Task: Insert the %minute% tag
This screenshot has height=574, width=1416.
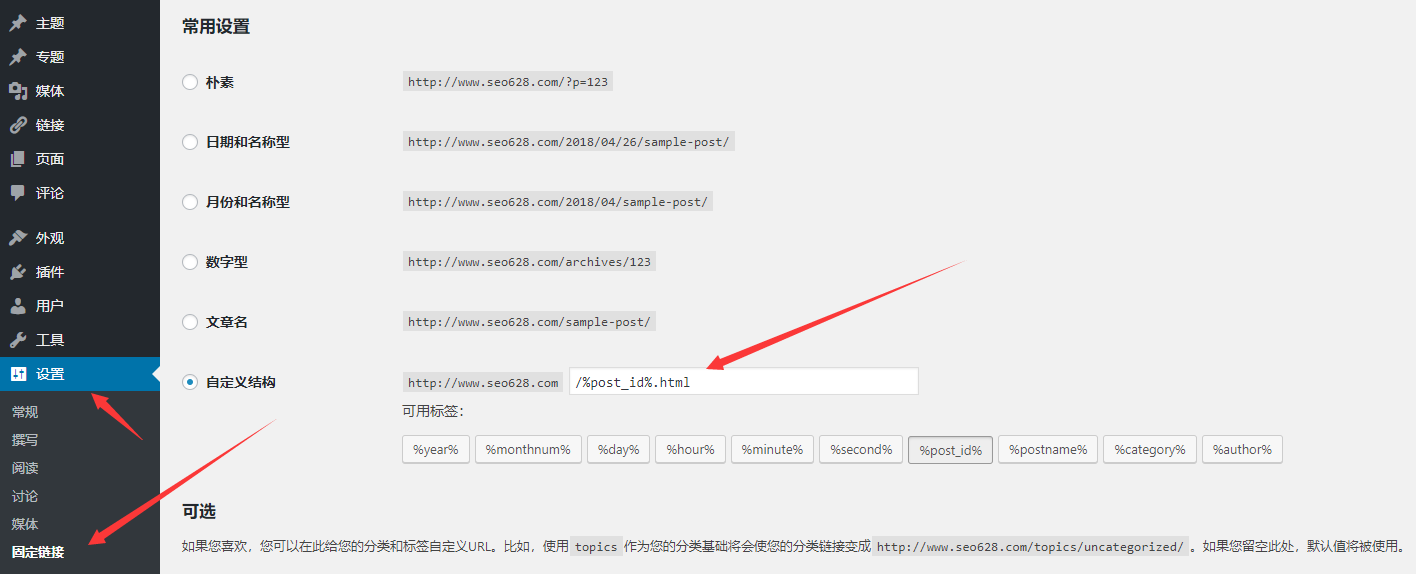Action: (x=773, y=450)
